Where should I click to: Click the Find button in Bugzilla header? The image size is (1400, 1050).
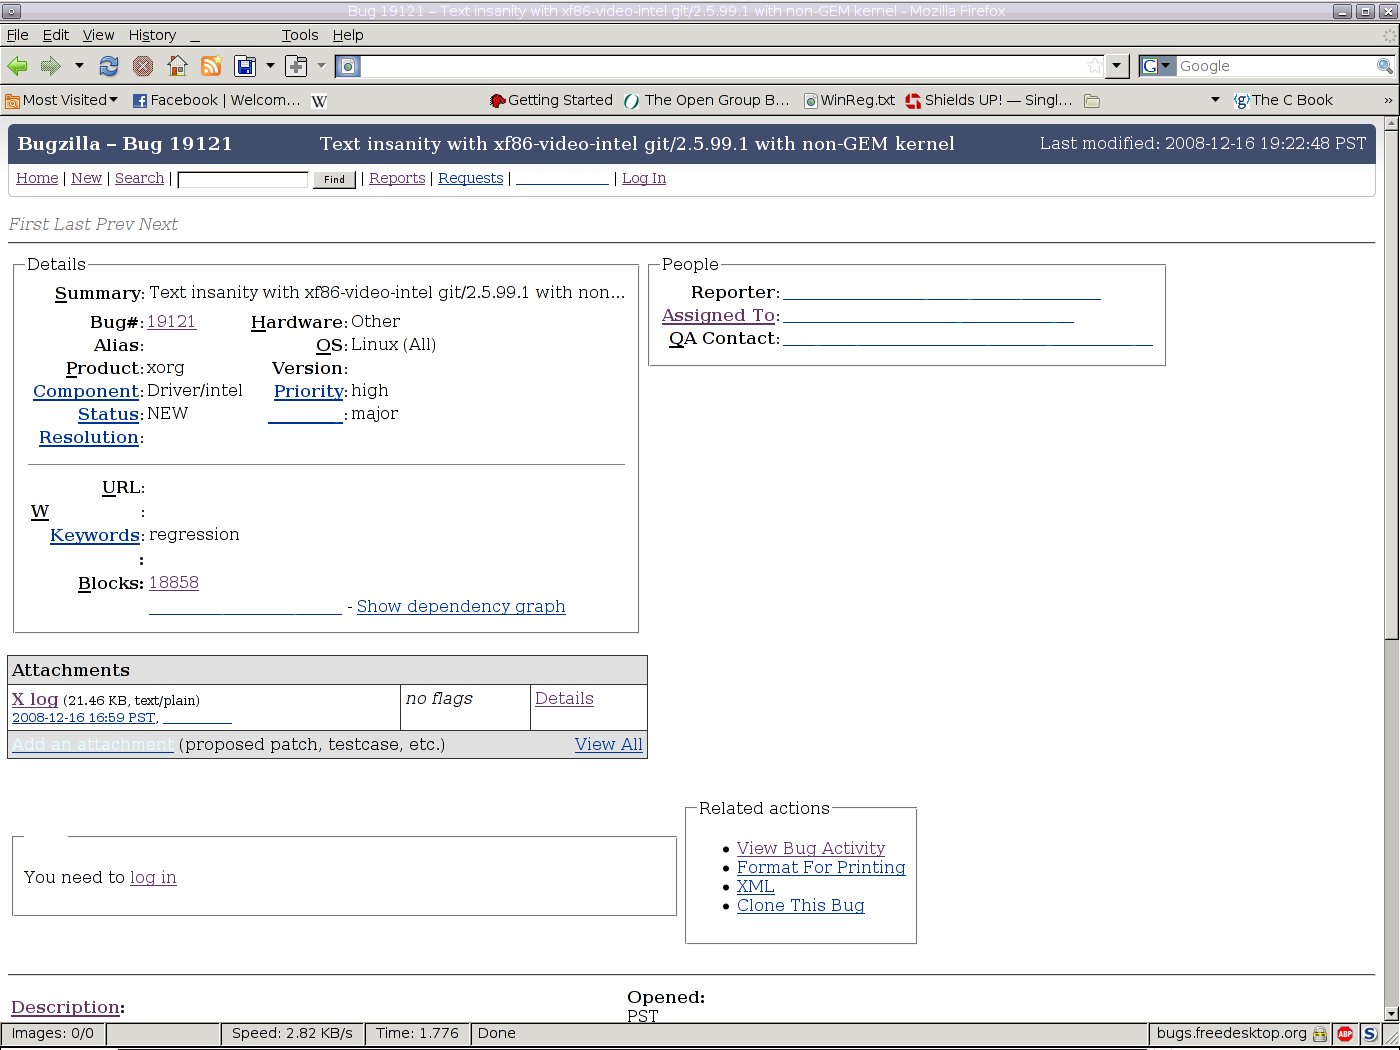pyautogui.click(x=334, y=180)
